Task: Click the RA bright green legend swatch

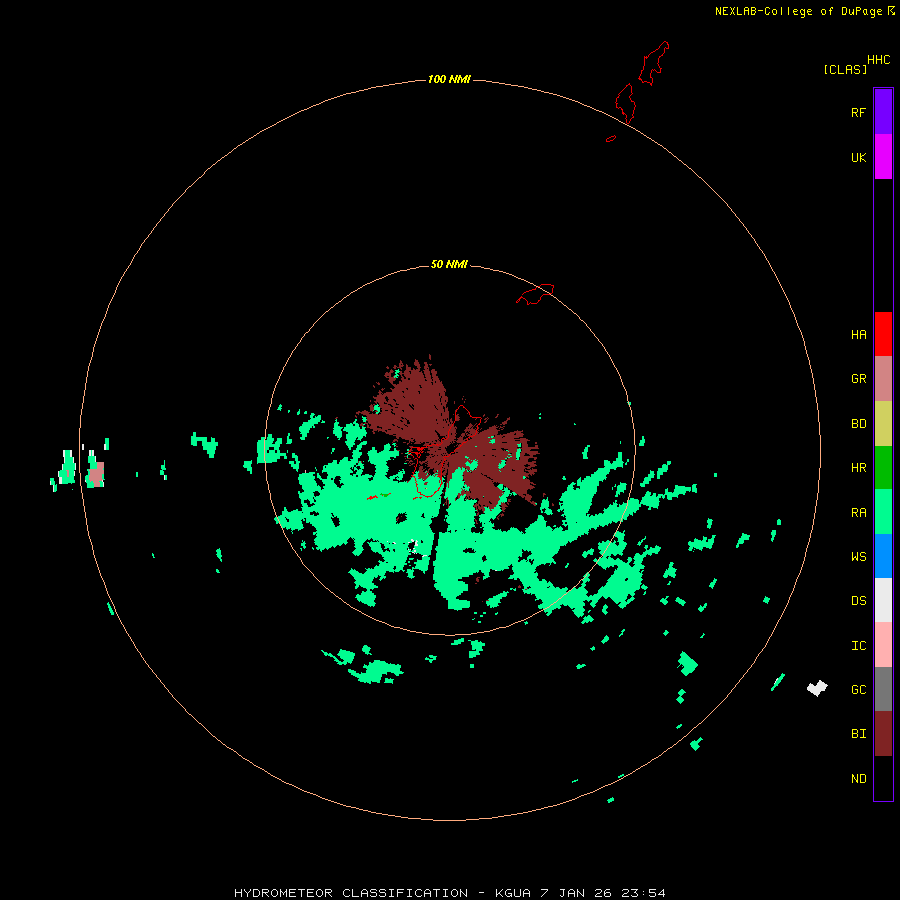Action: [x=883, y=512]
